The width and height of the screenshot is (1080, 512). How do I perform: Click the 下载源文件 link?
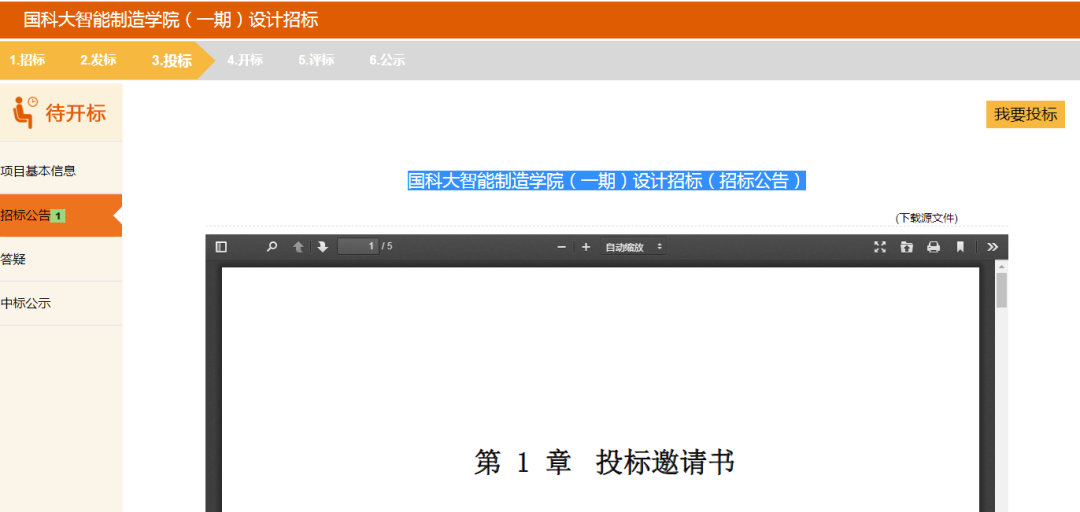[926, 218]
